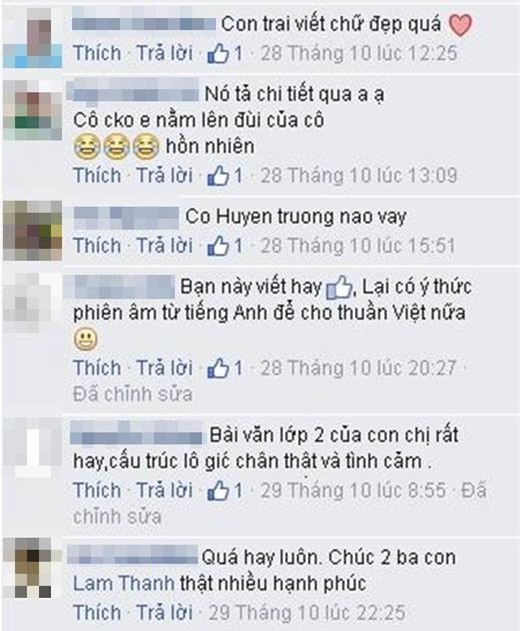Click 'Trả lời' on the 'Quá hay luôn' comment
The image size is (520, 631).
coord(164,612)
